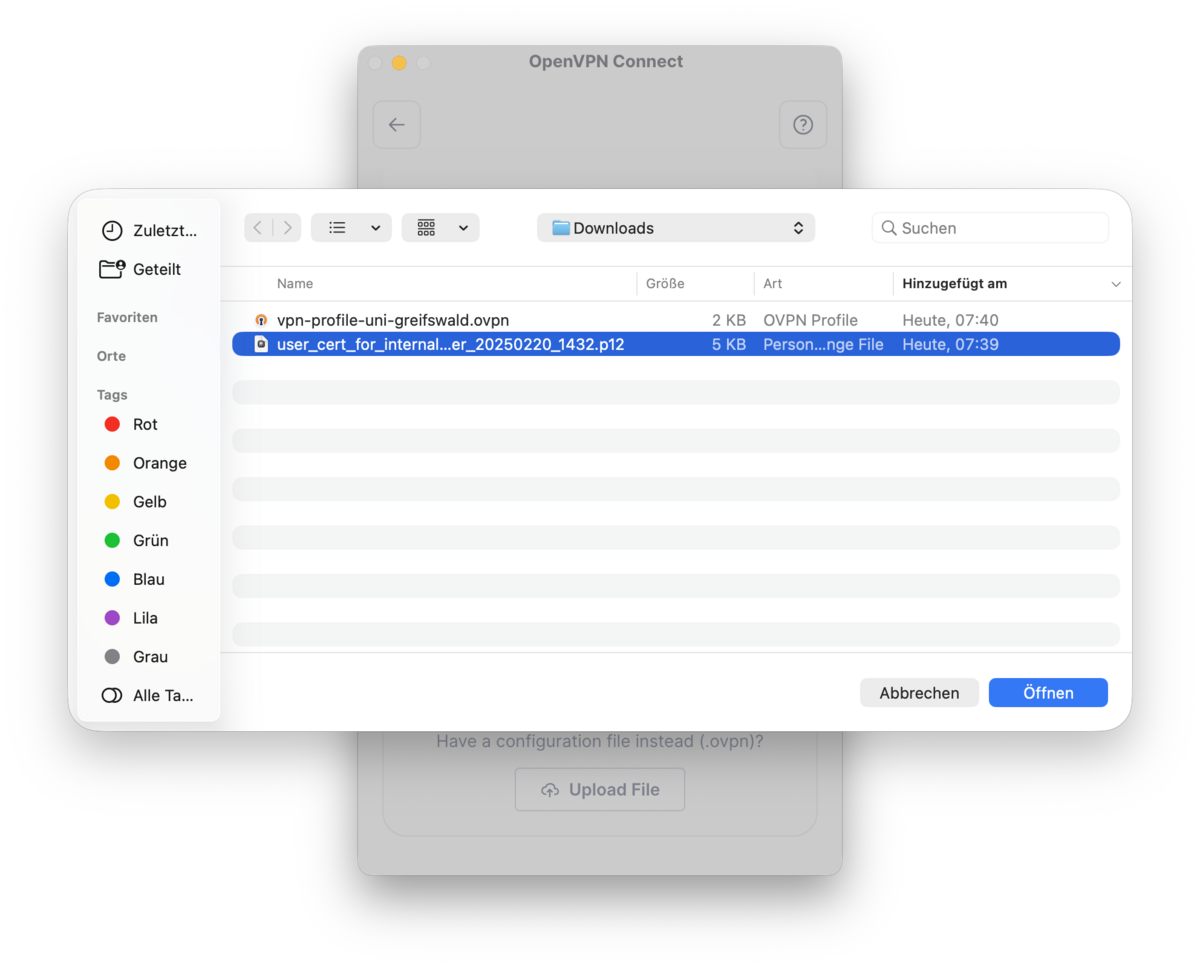Minimize the OpenVPN Connect window

399,63
